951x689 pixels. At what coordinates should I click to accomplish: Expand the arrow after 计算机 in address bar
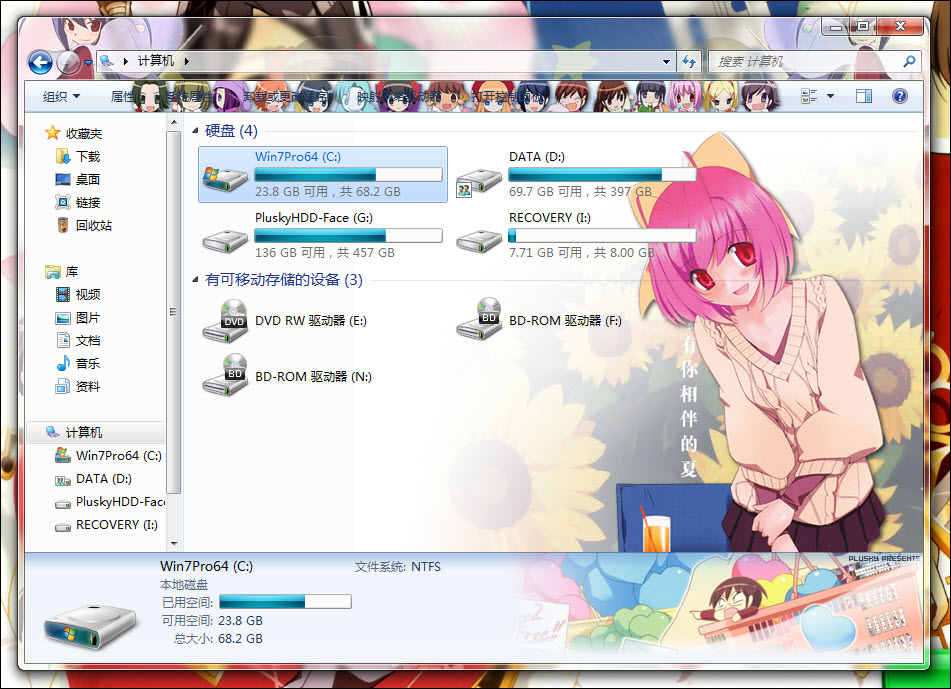(x=187, y=61)
